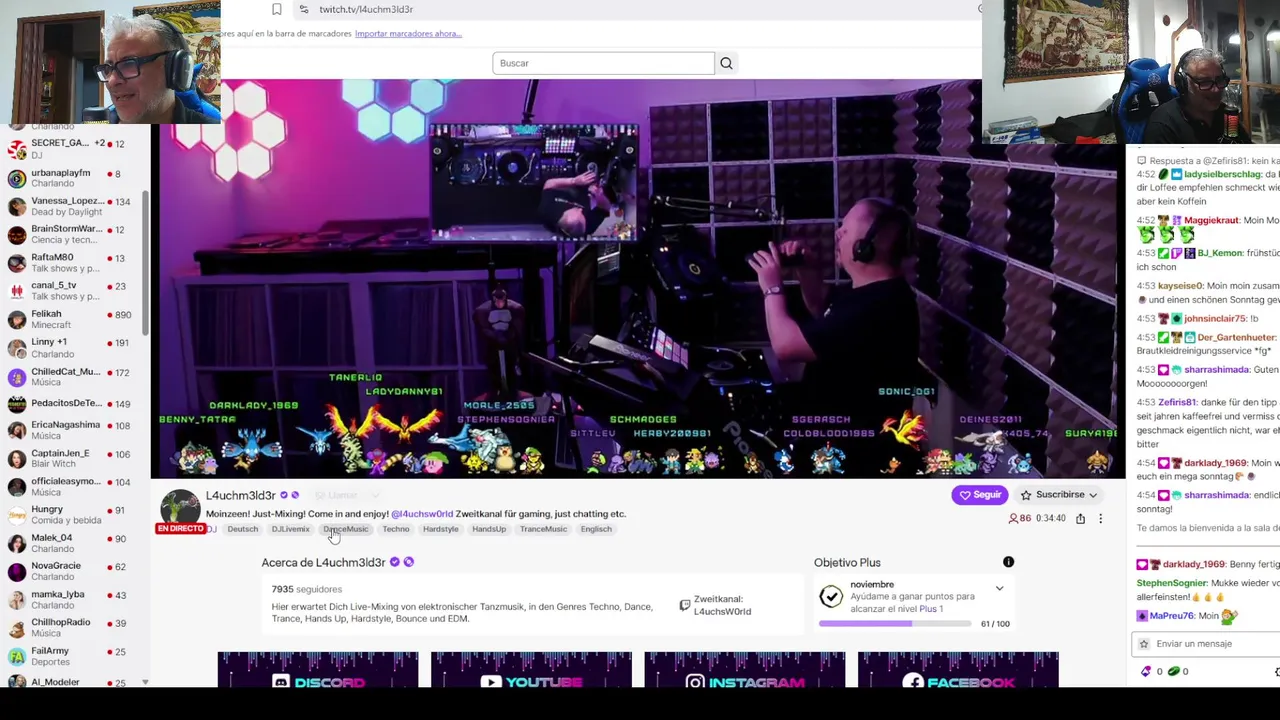
Task: Open Hungry channel avatar in sidebar
Action: click(x=16, y=515)
